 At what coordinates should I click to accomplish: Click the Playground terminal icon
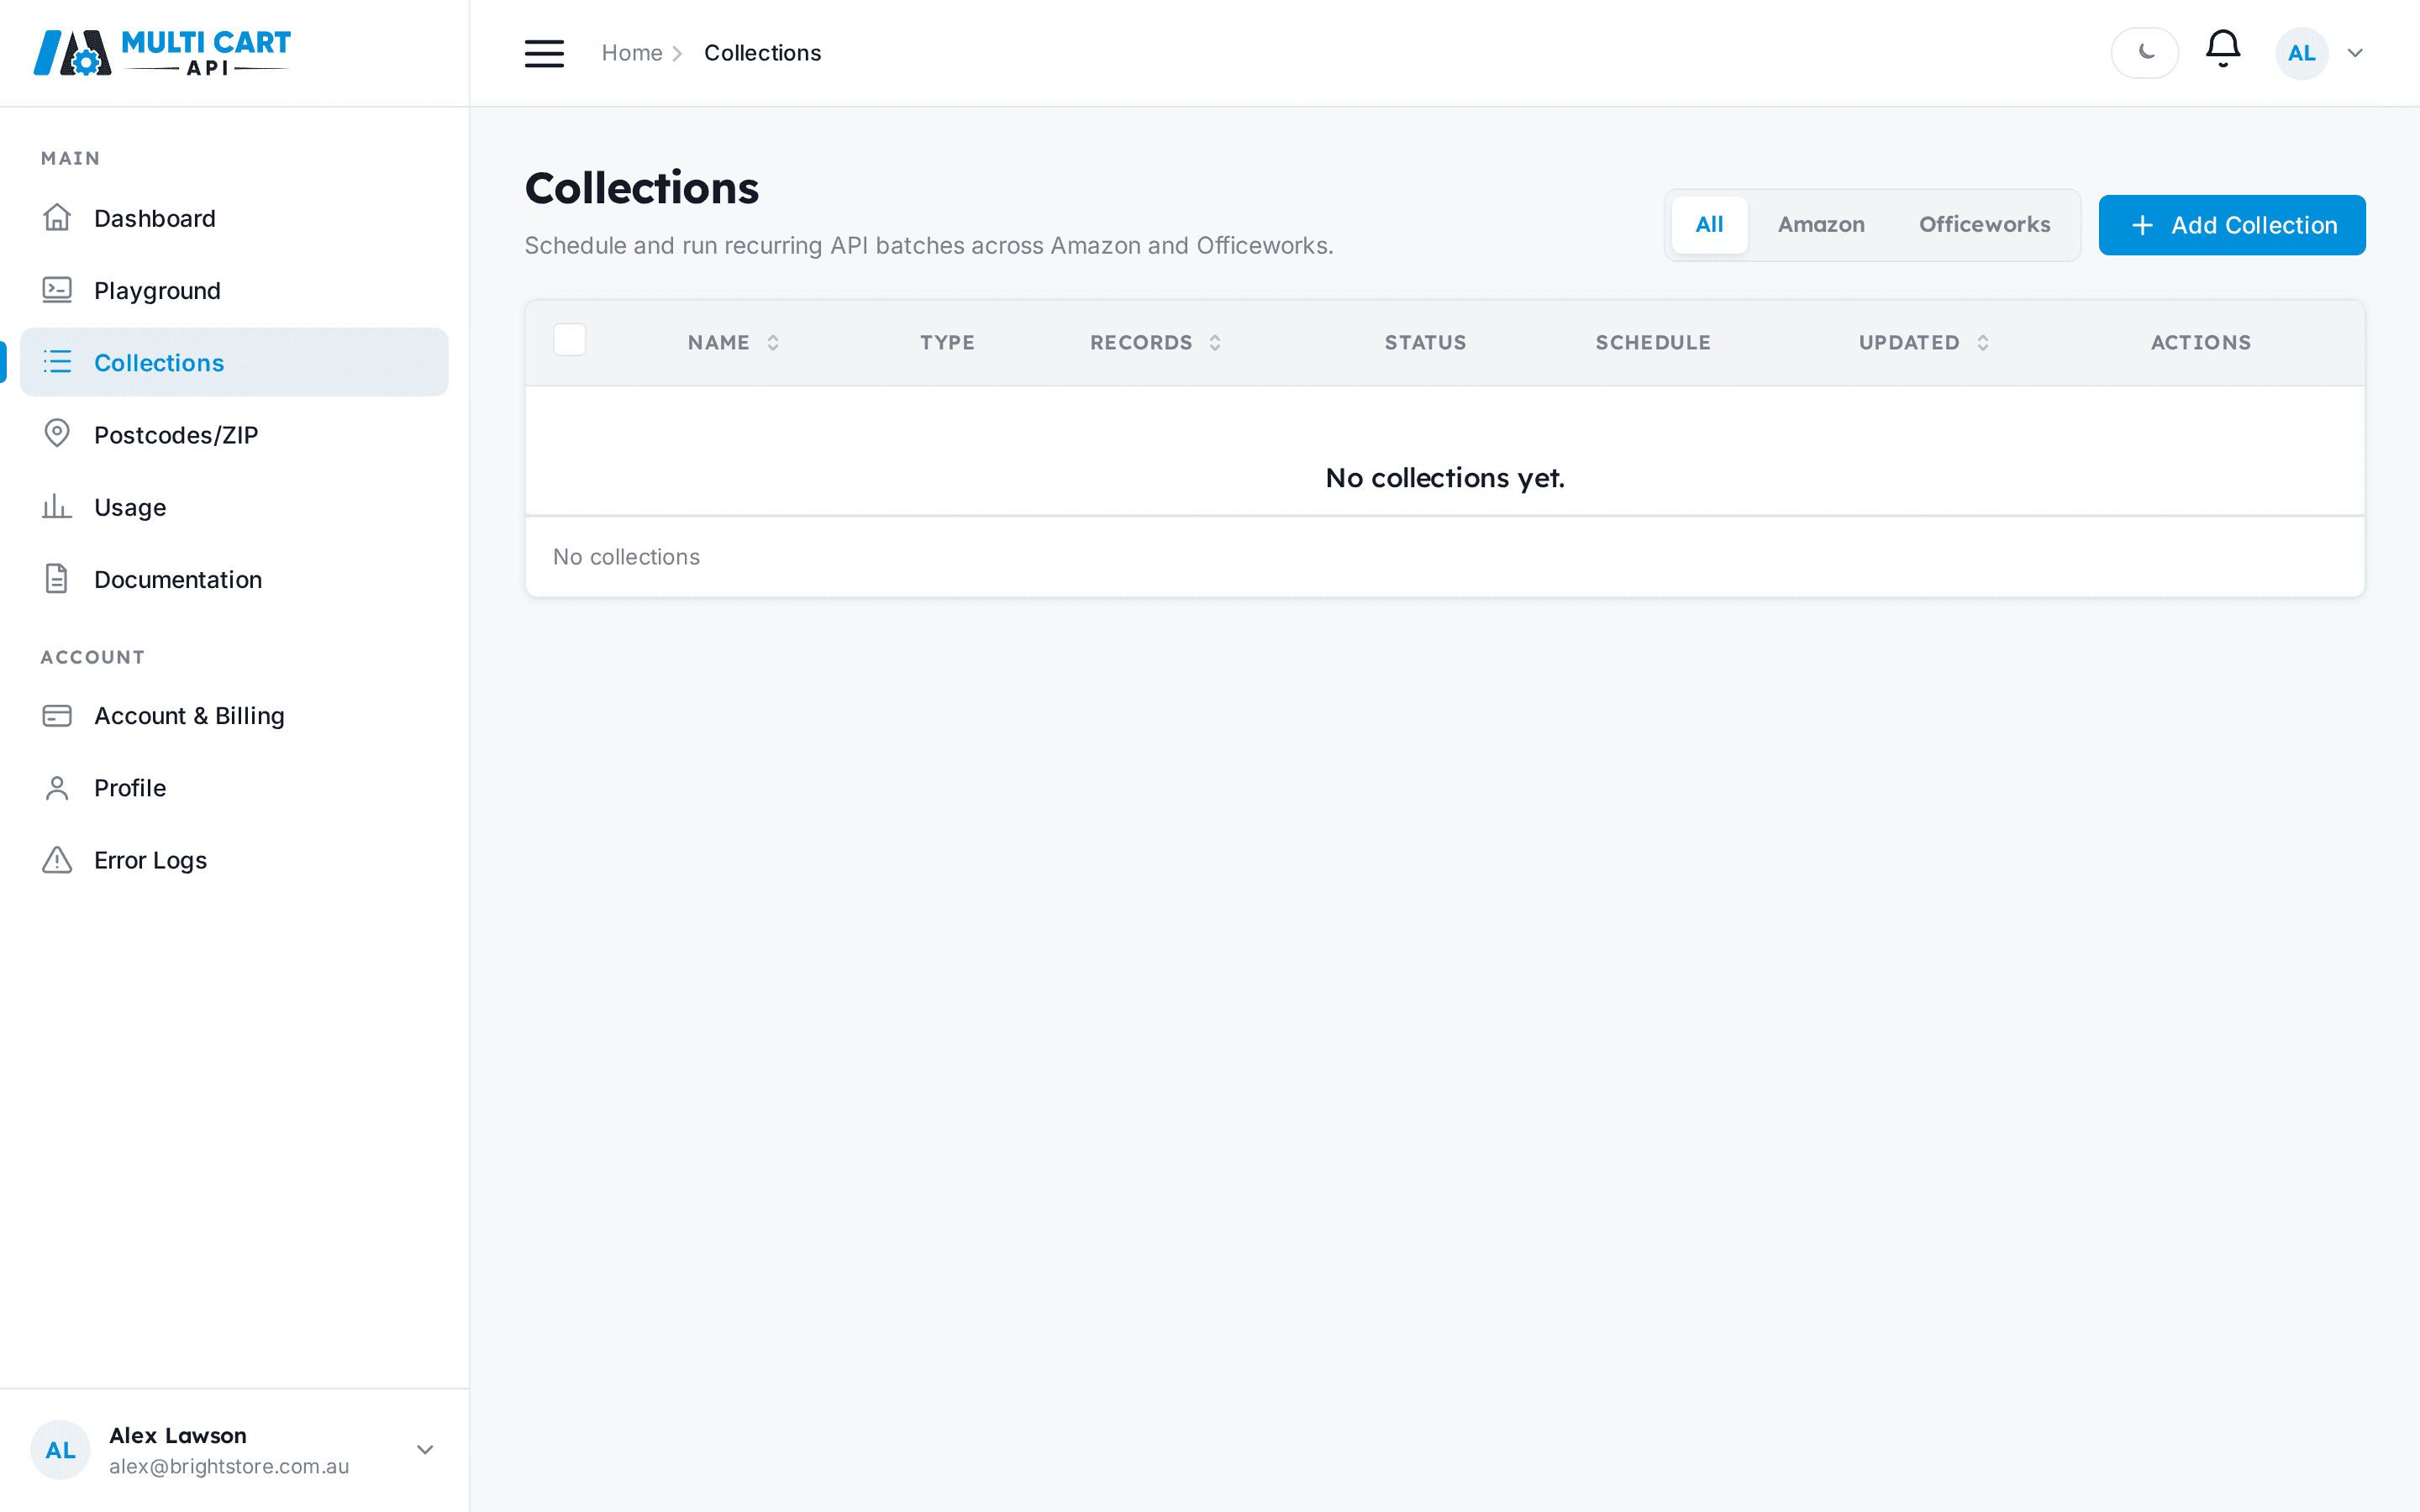(x=57, y=290)
